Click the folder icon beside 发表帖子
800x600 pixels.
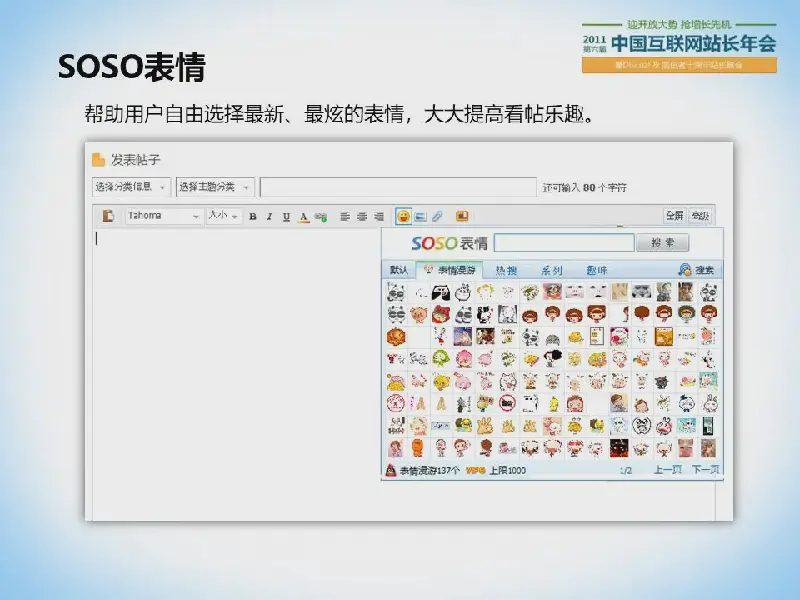tap(98, 160)
